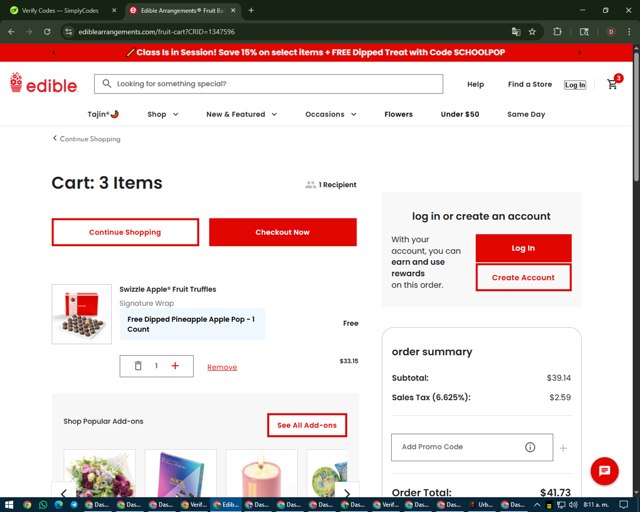Open a new browser tab

[x=251, y=10]
